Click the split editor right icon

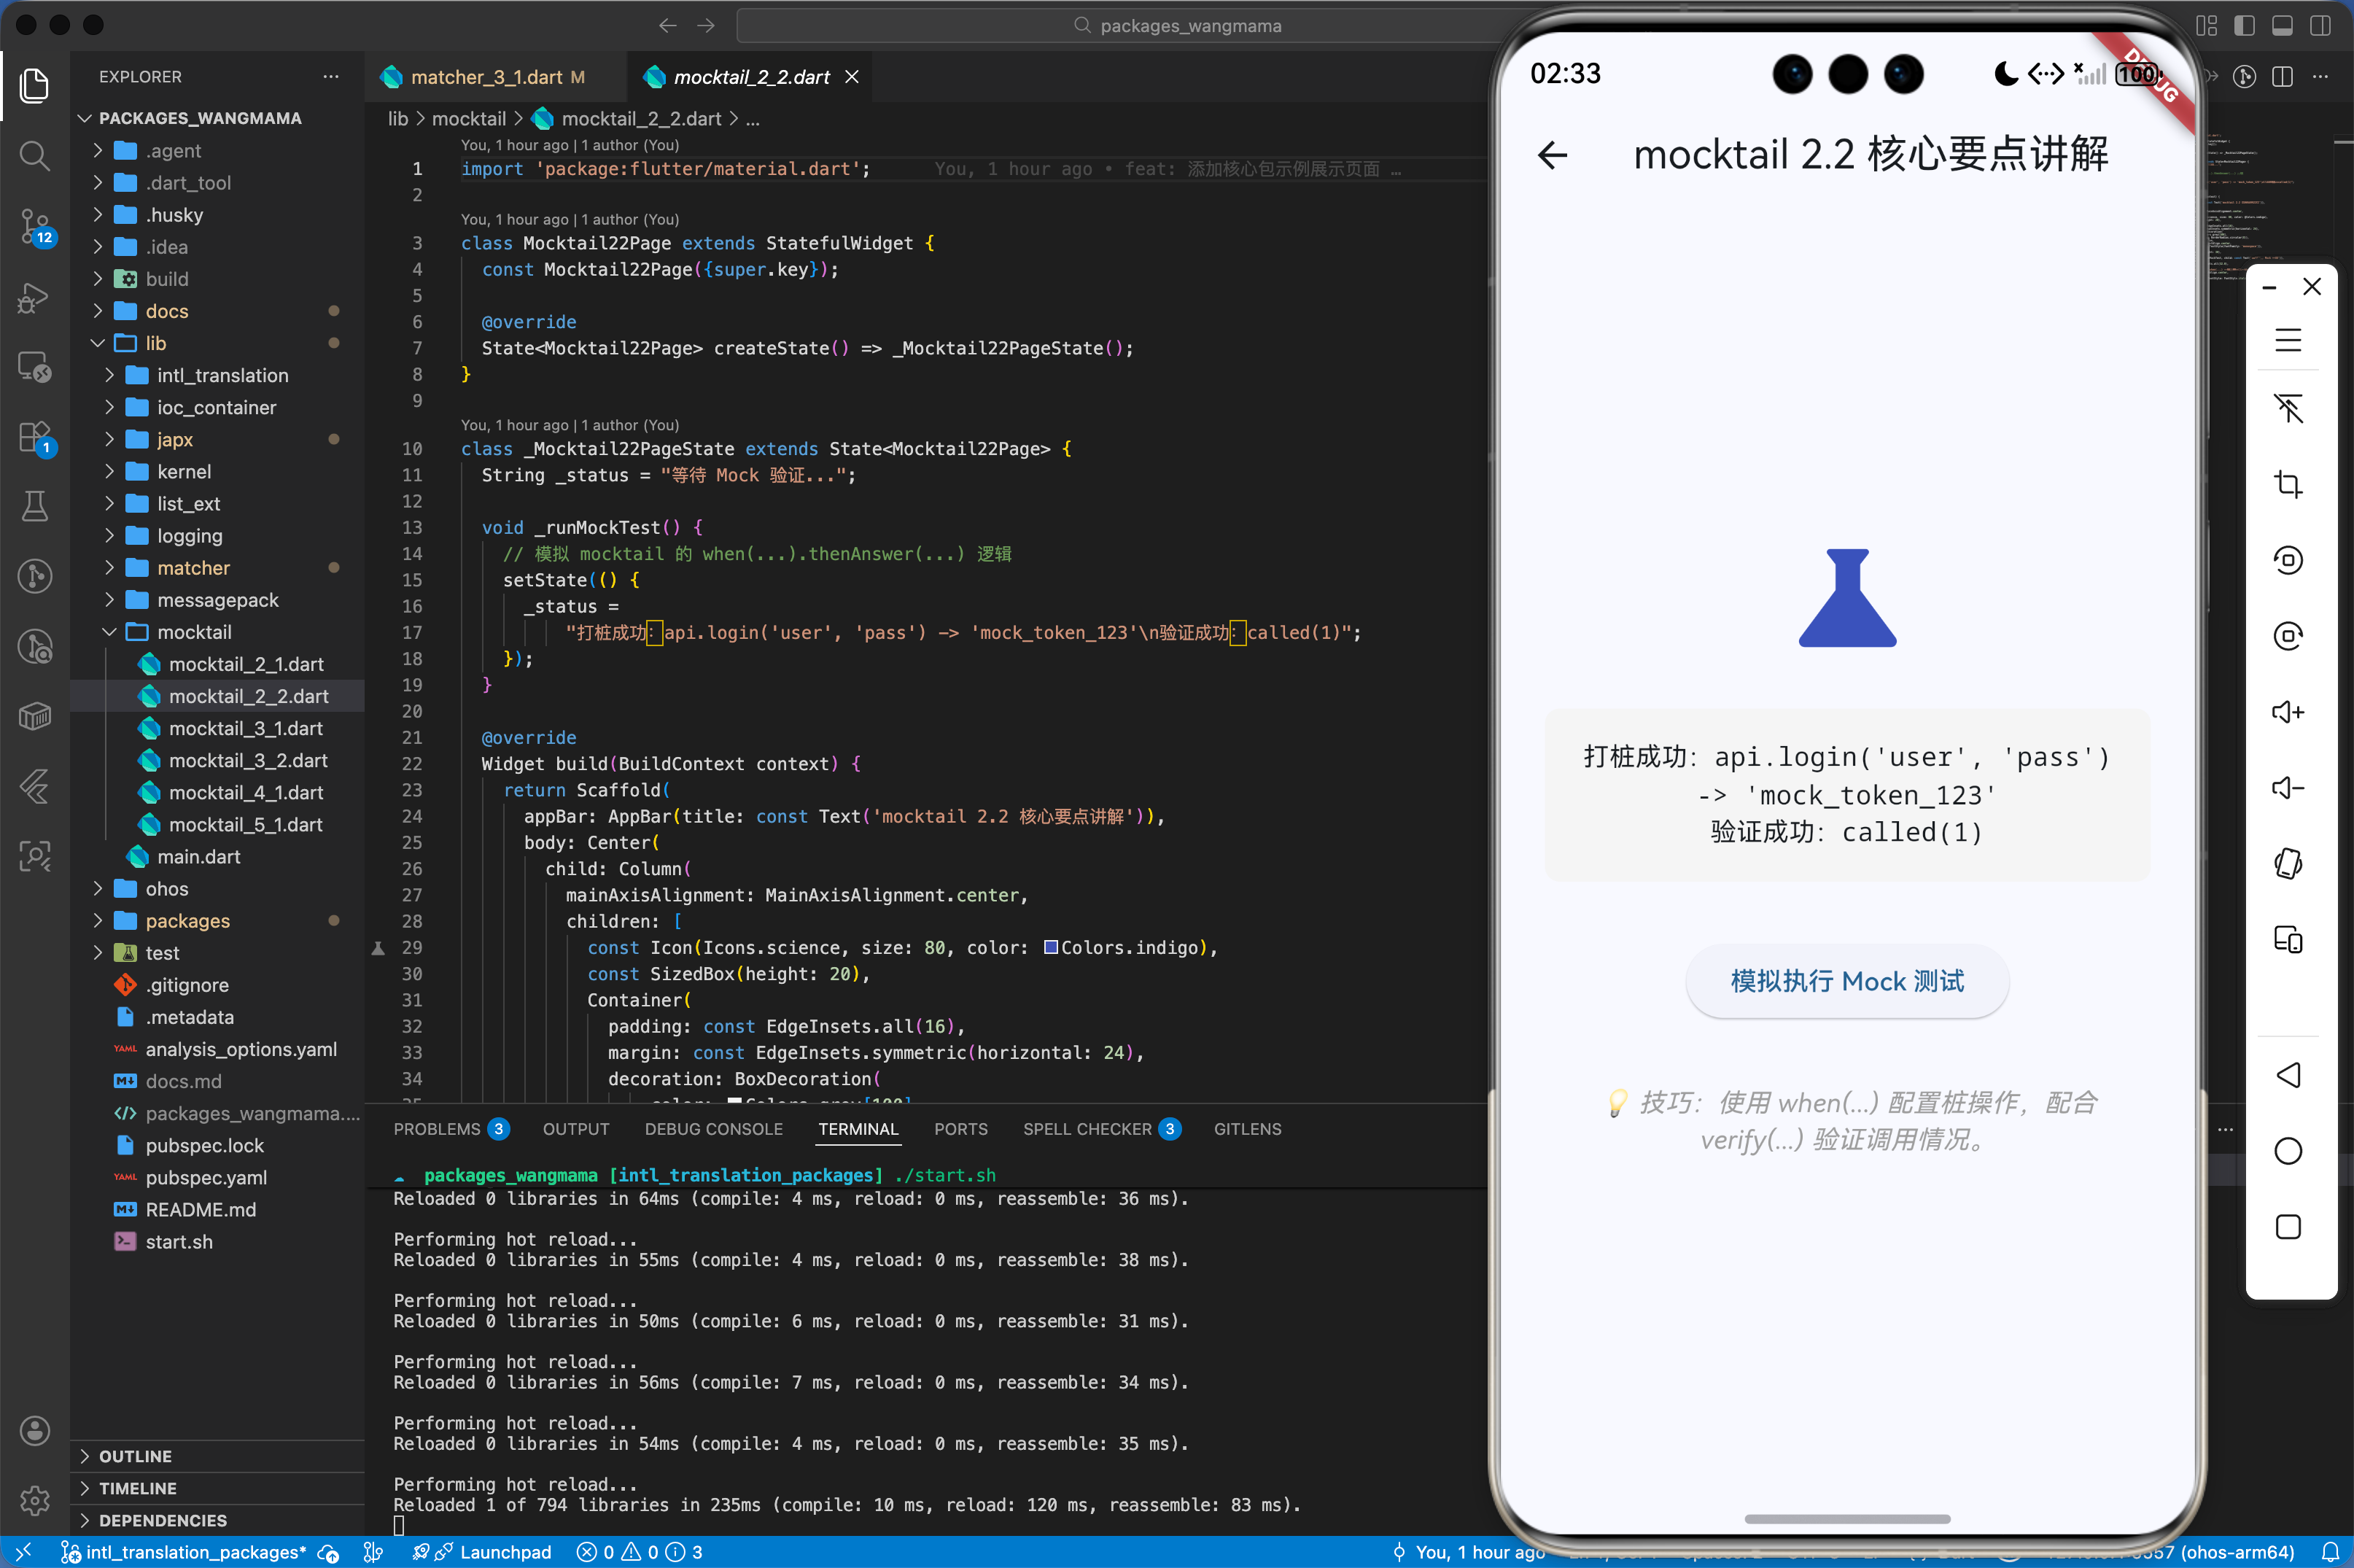pos(2282,77)
